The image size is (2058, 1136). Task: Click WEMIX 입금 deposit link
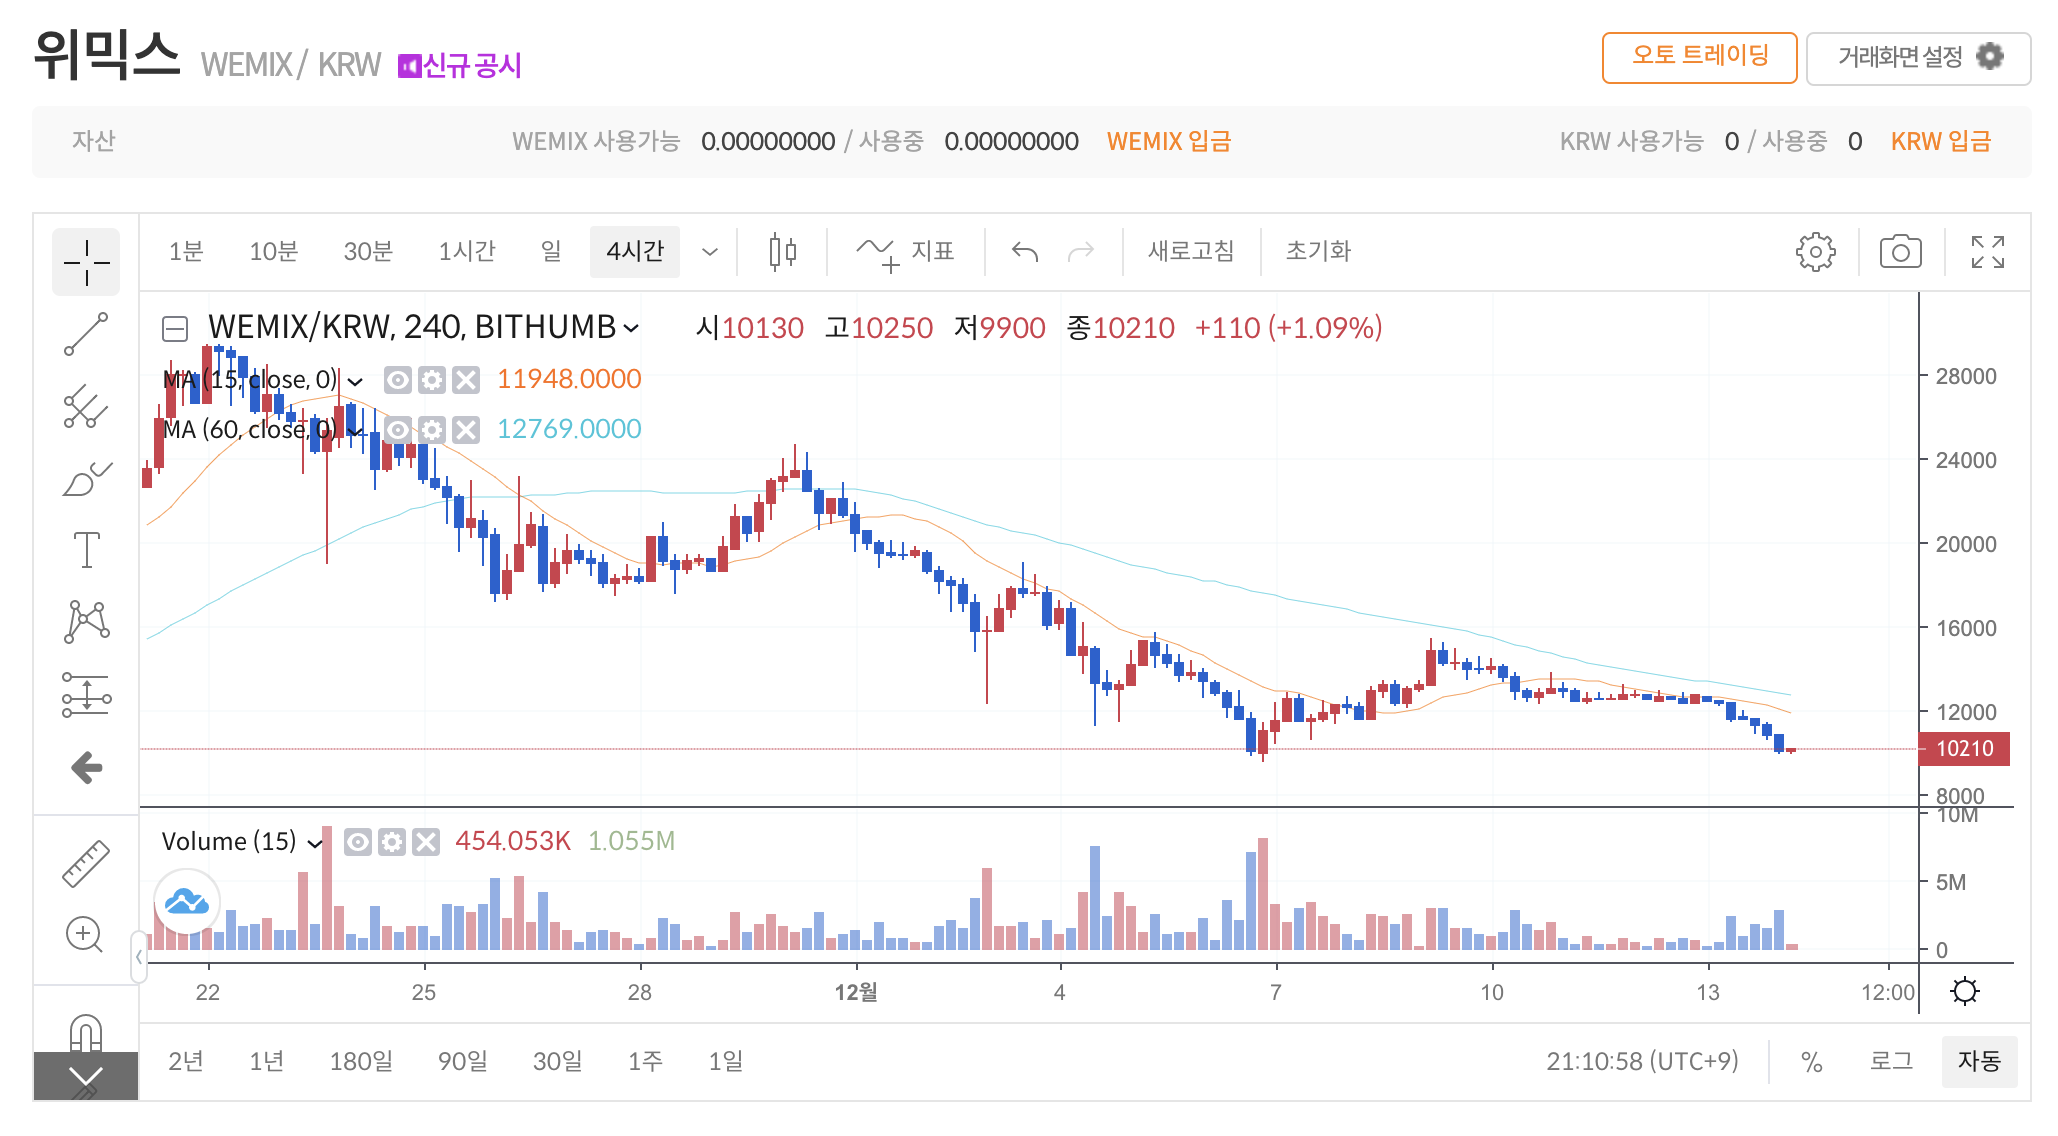1168,141
